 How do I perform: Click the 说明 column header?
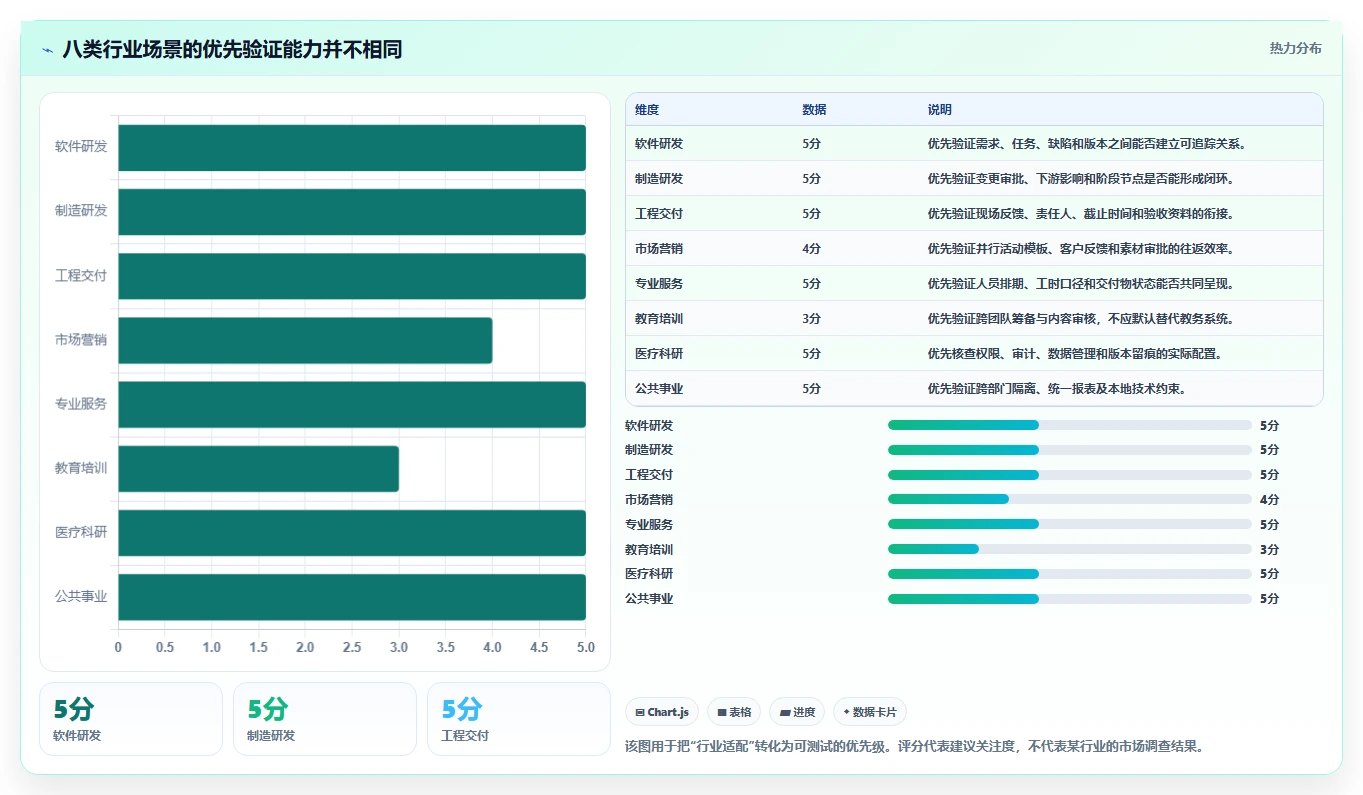click(940, 110)
